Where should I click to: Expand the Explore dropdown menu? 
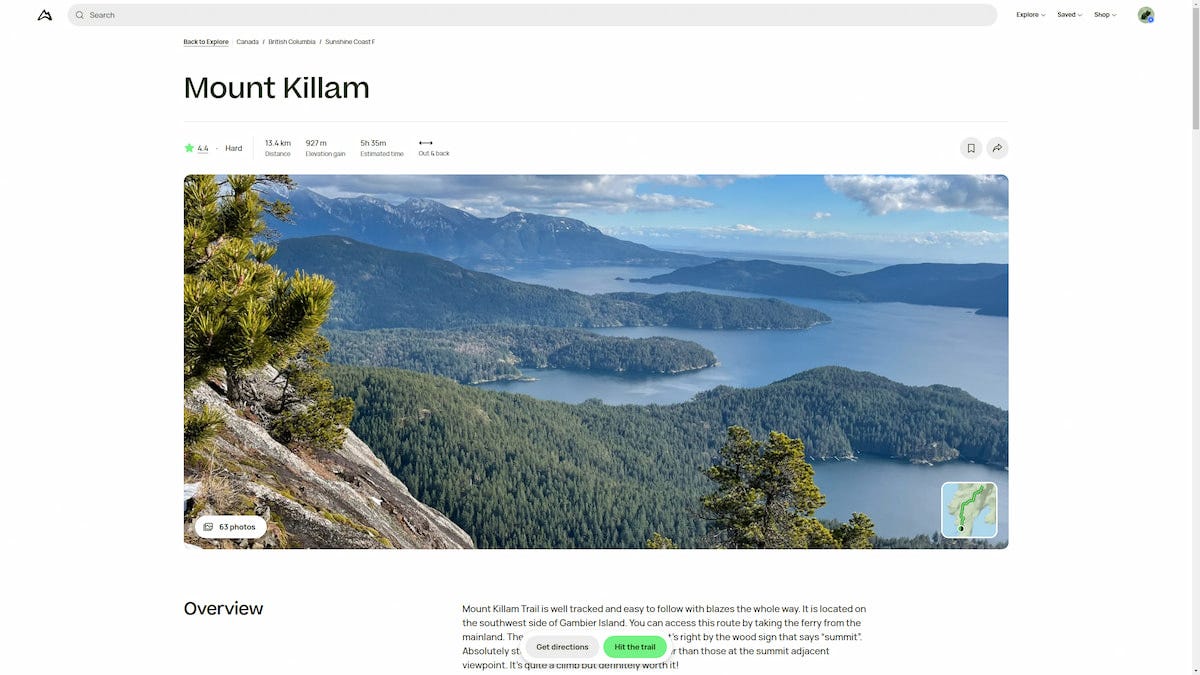click(1031, 15)
